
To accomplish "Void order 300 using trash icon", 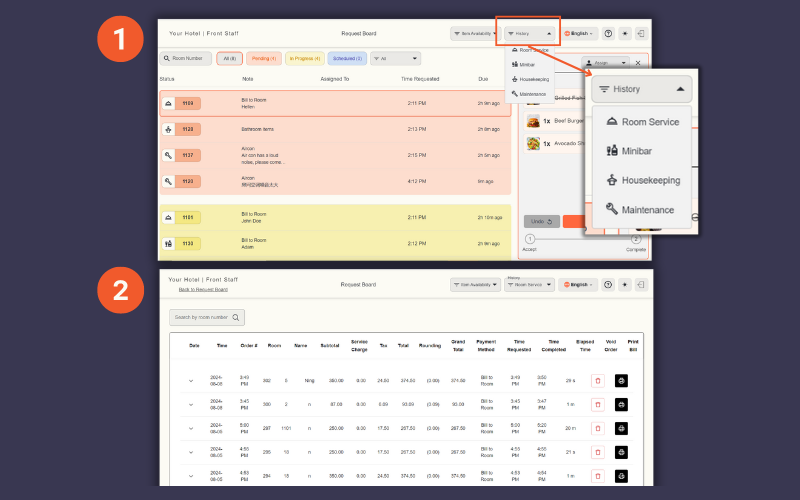I will (598, 402).
